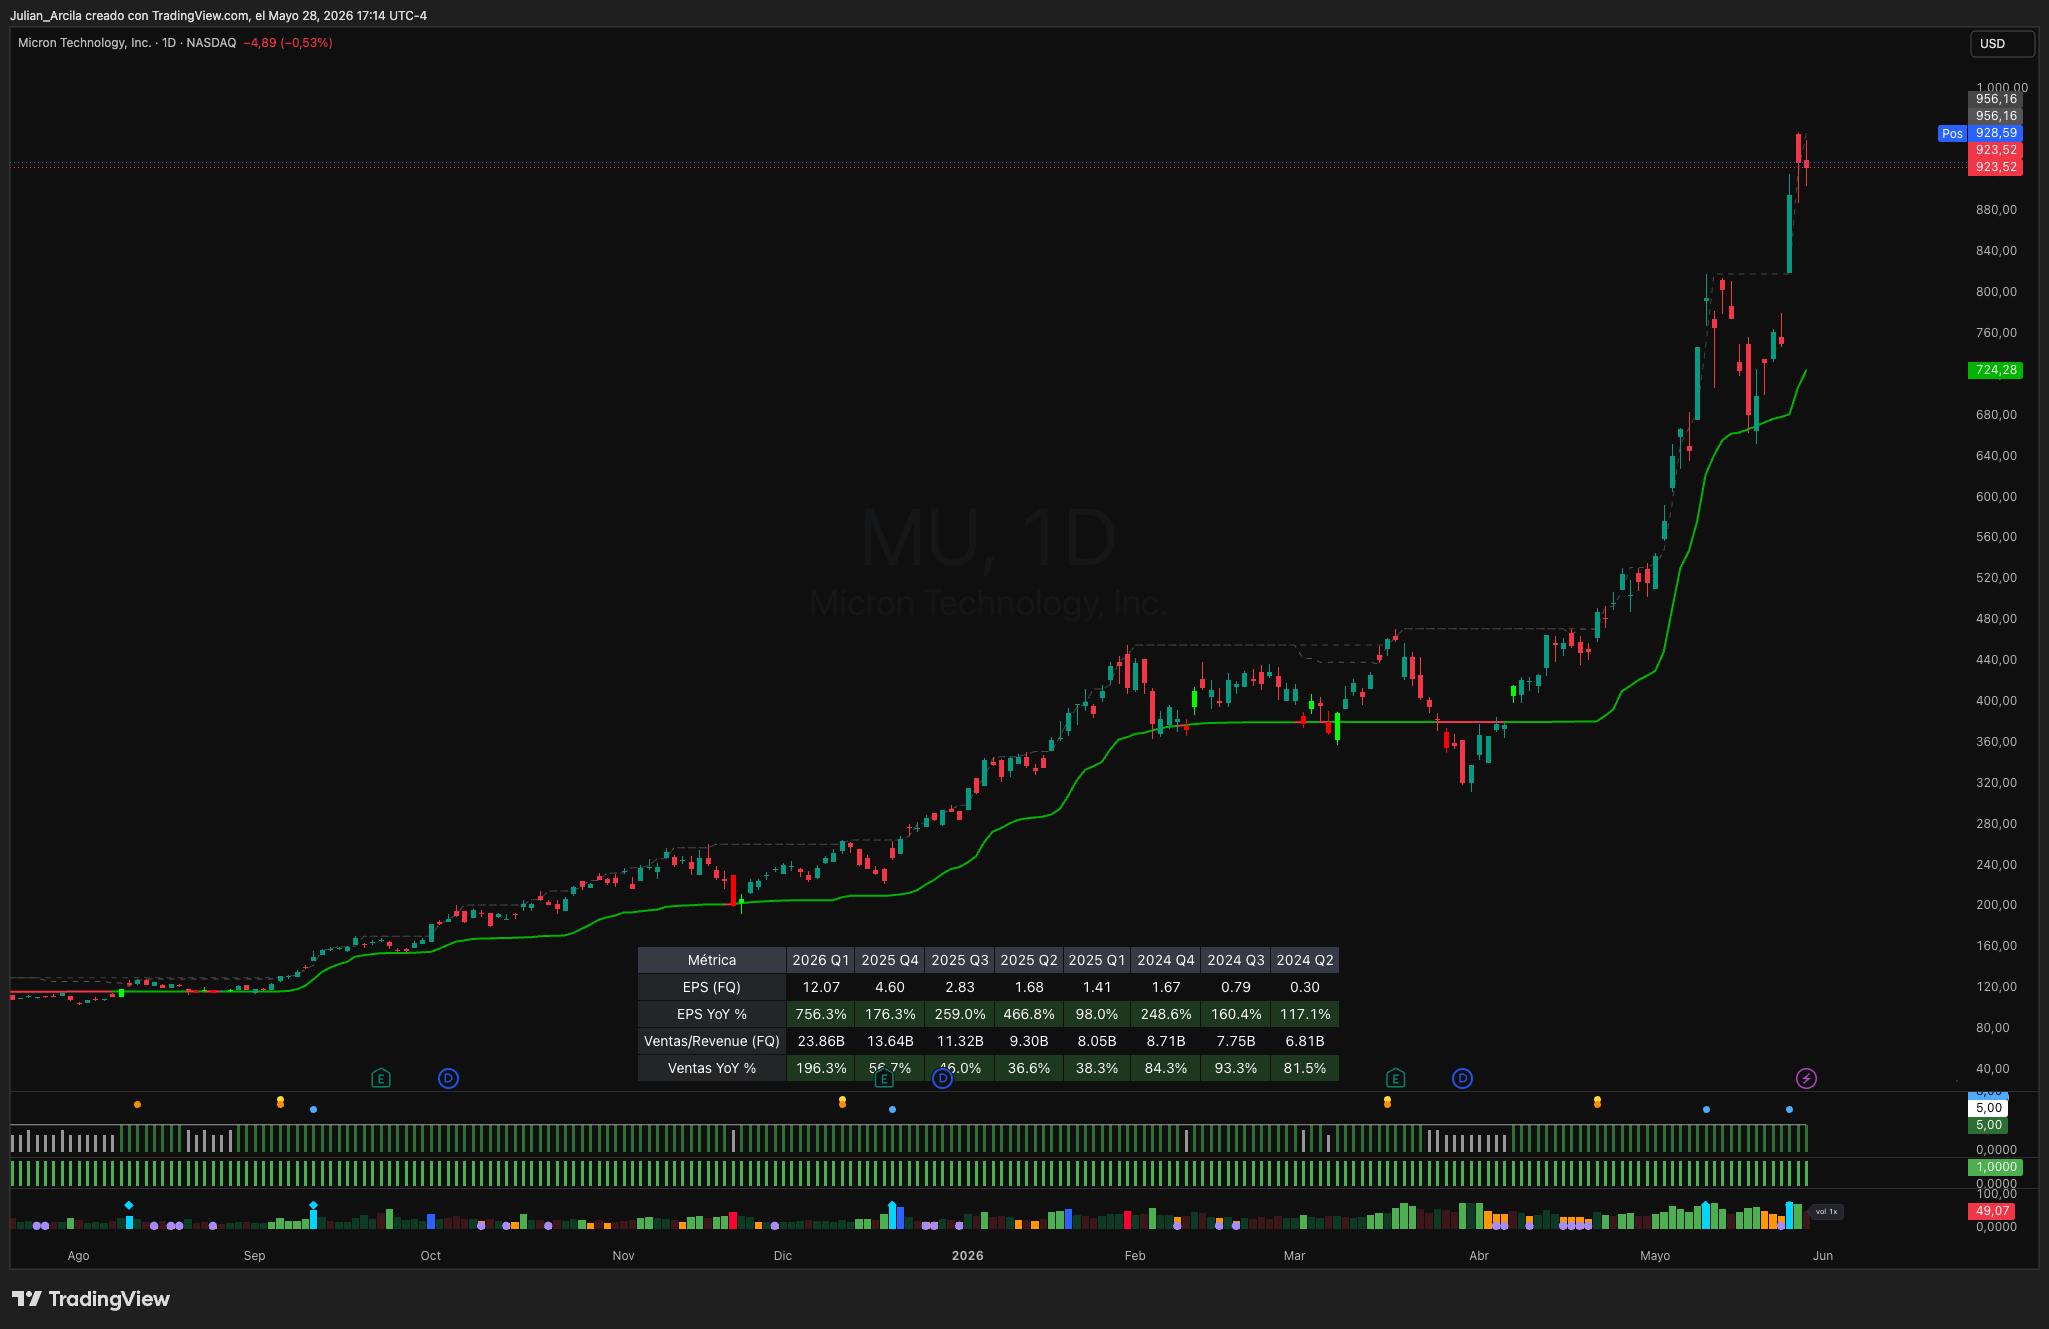
Task: Click the vol 1x label tag
Action: point(1826,1211)
